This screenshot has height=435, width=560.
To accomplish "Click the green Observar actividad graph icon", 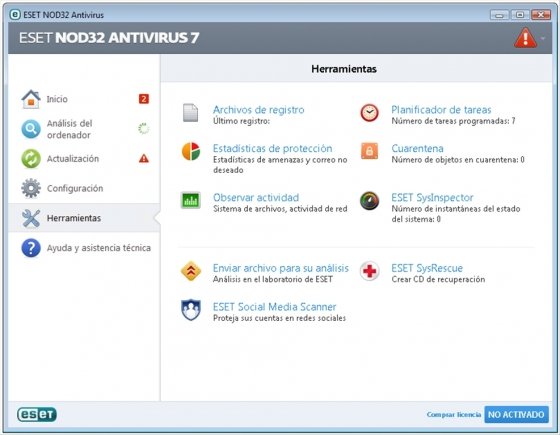I will [x=191, y=200].
